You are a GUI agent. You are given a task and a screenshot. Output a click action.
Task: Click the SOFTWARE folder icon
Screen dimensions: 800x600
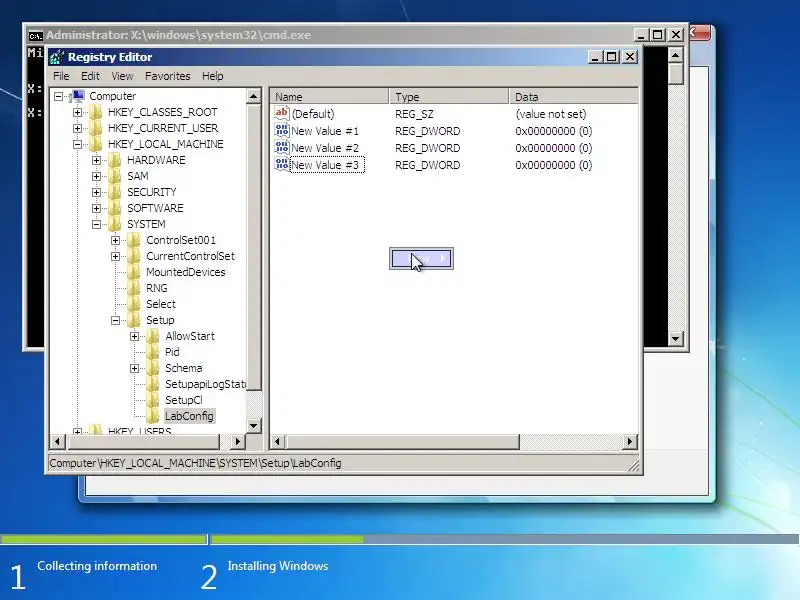[x=115, y=208]
